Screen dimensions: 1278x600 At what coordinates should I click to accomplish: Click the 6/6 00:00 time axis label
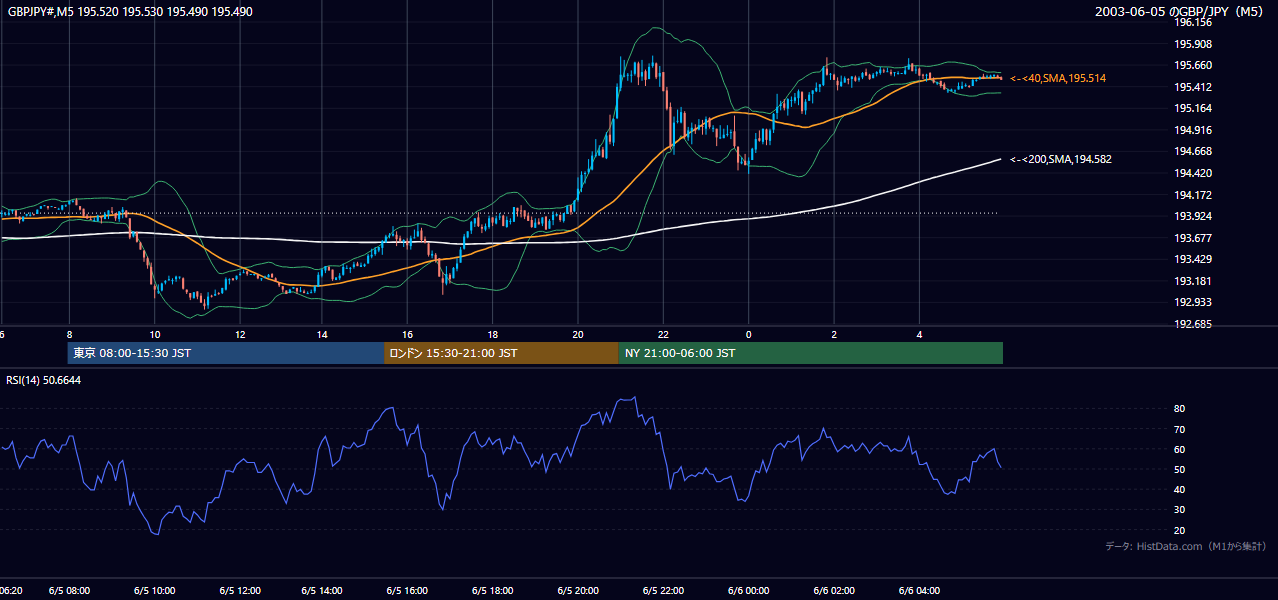tap(748, 591)
